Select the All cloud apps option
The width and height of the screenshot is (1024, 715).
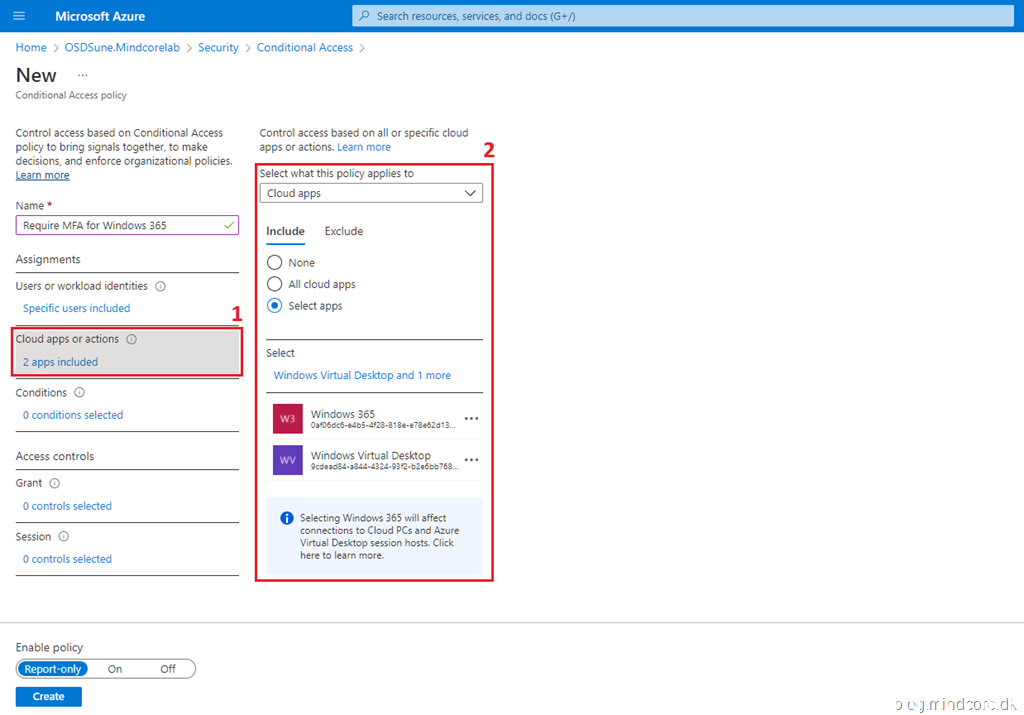pos(275,284)
